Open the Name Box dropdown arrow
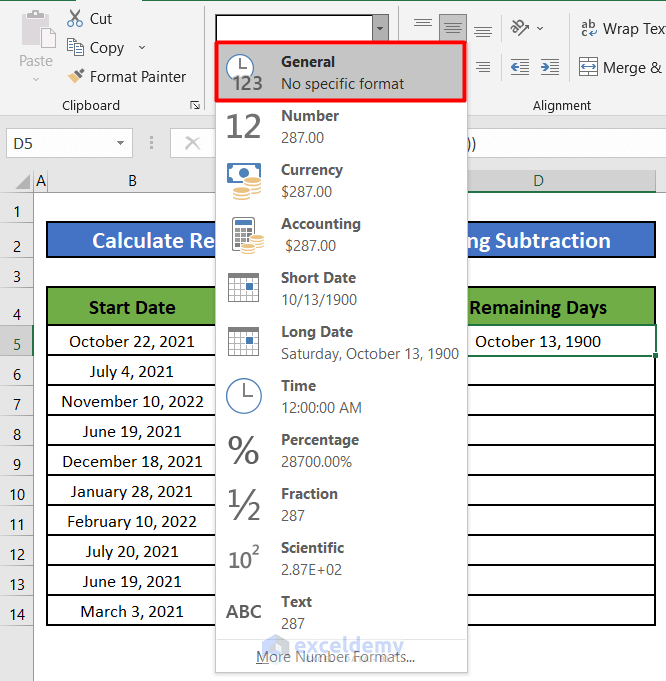The width and height of the screenshot is (666, 681). (120, 143)
